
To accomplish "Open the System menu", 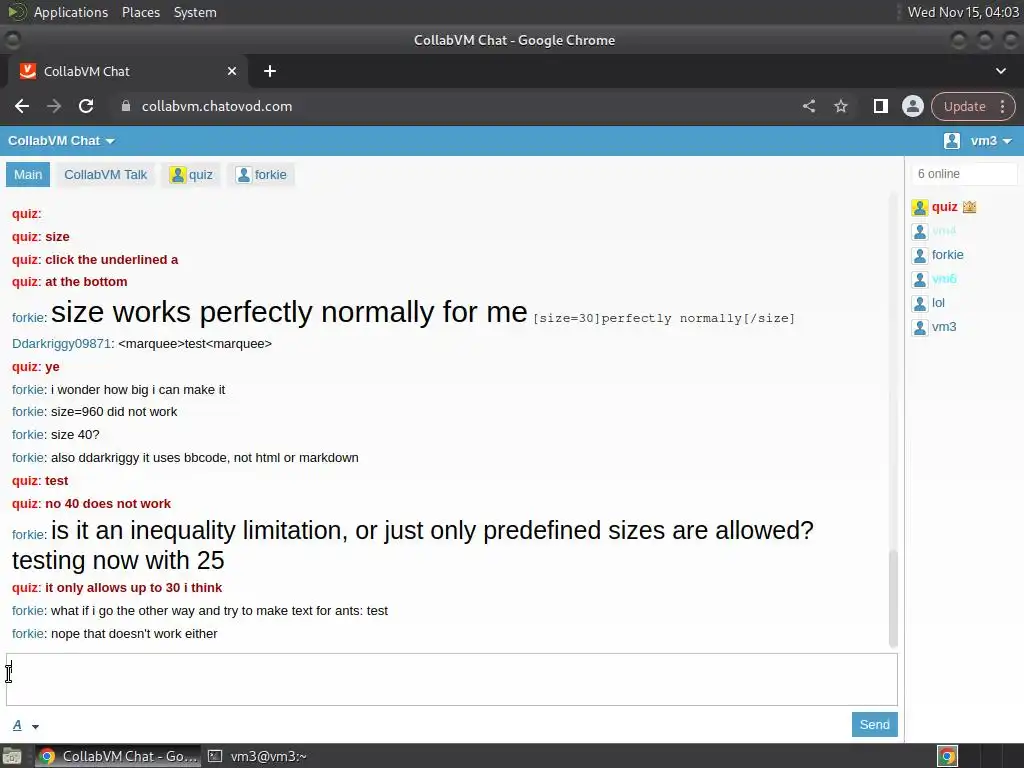I will tap(195, 12).
